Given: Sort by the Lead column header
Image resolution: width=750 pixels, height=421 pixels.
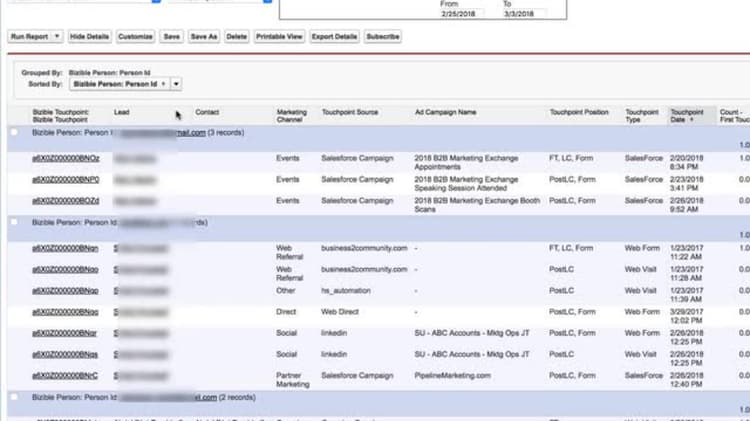Looking at the screenshot, I should tap(121, 112).
